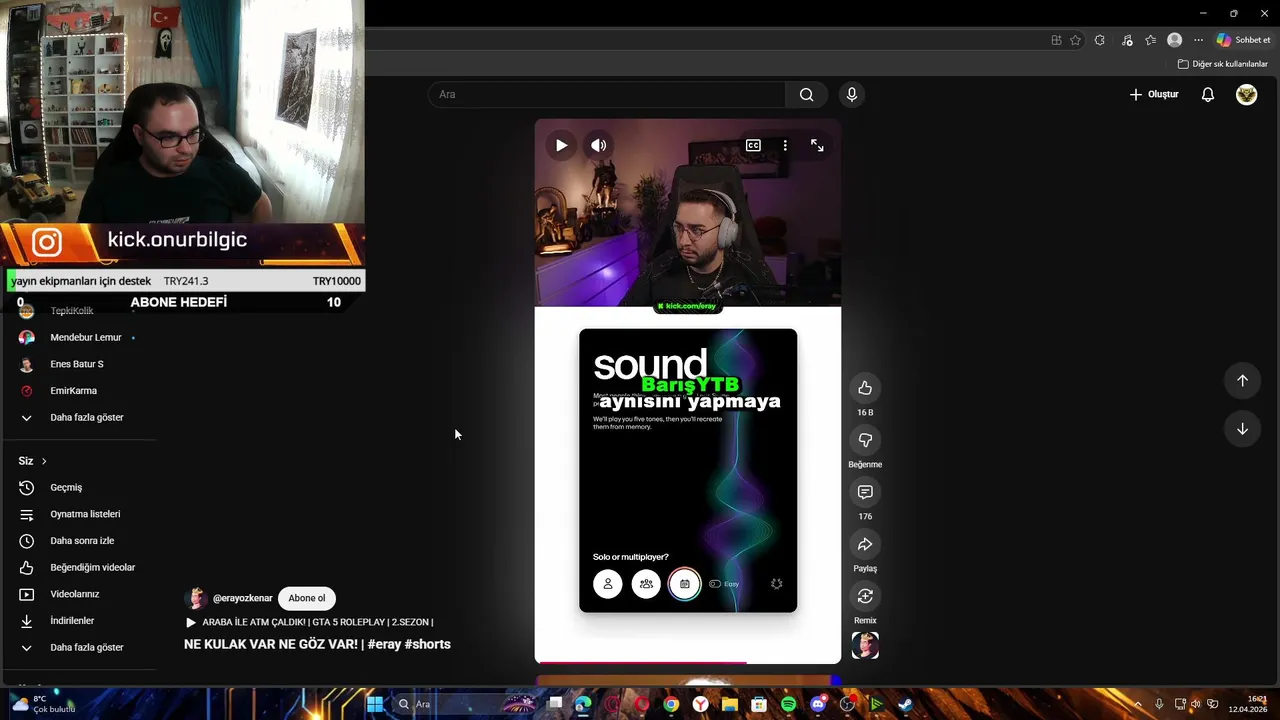Open the Edge apps grid icon in the address bar
The image size is (1280, 720).
point(1056,40)
